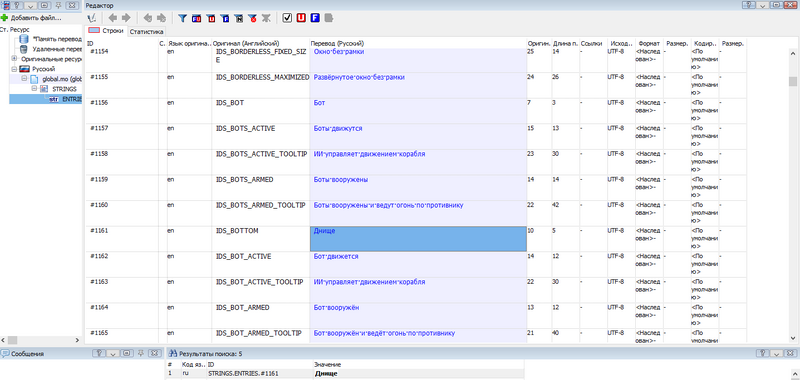Click the blue F mark fuzzy button
800x380 pixels.
point(315,18)
